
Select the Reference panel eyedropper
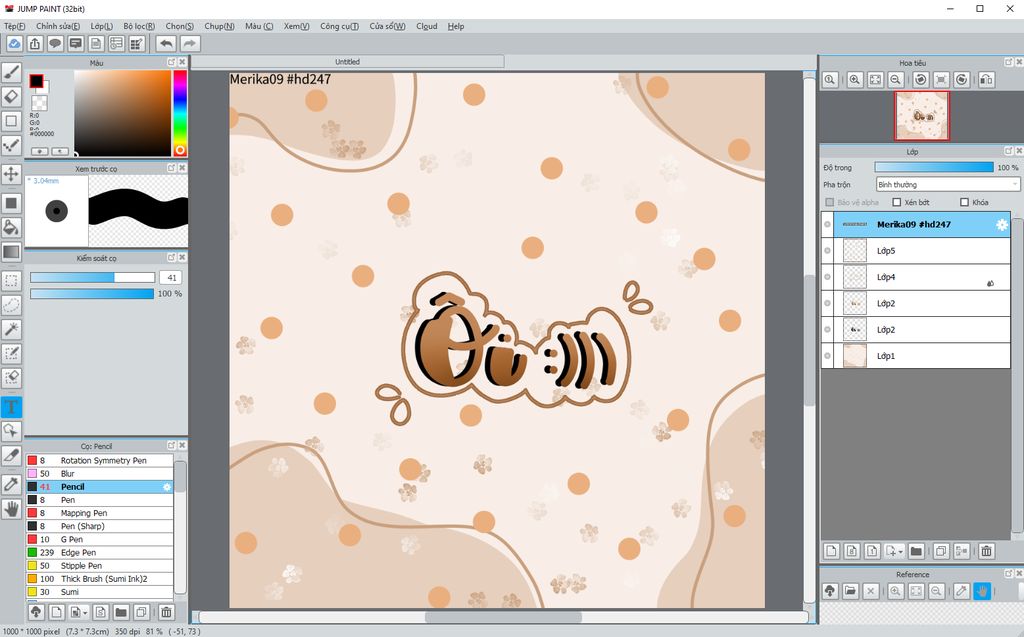coord(961,591)
